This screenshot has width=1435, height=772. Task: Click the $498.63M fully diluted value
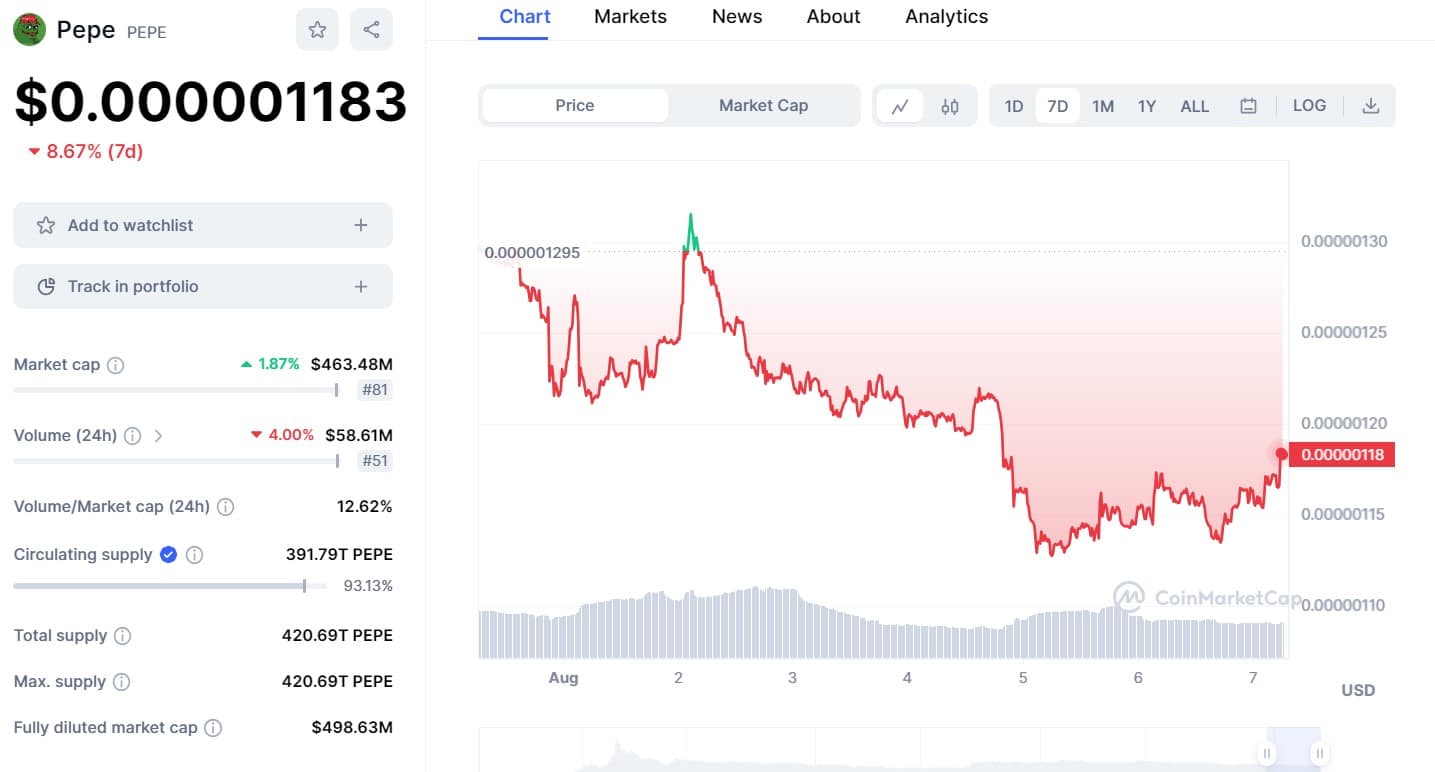[352, 727]
